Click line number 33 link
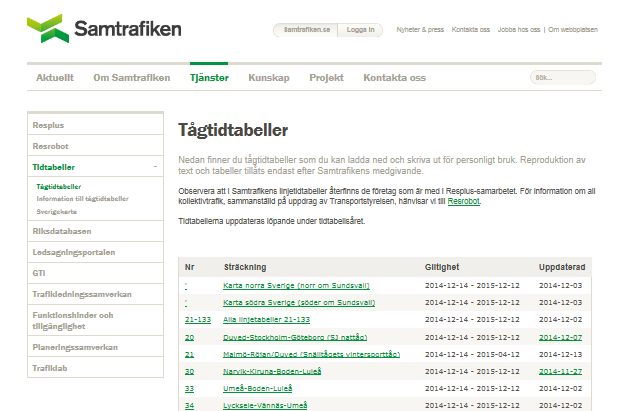625x411 pixels. tap(189, 389)
